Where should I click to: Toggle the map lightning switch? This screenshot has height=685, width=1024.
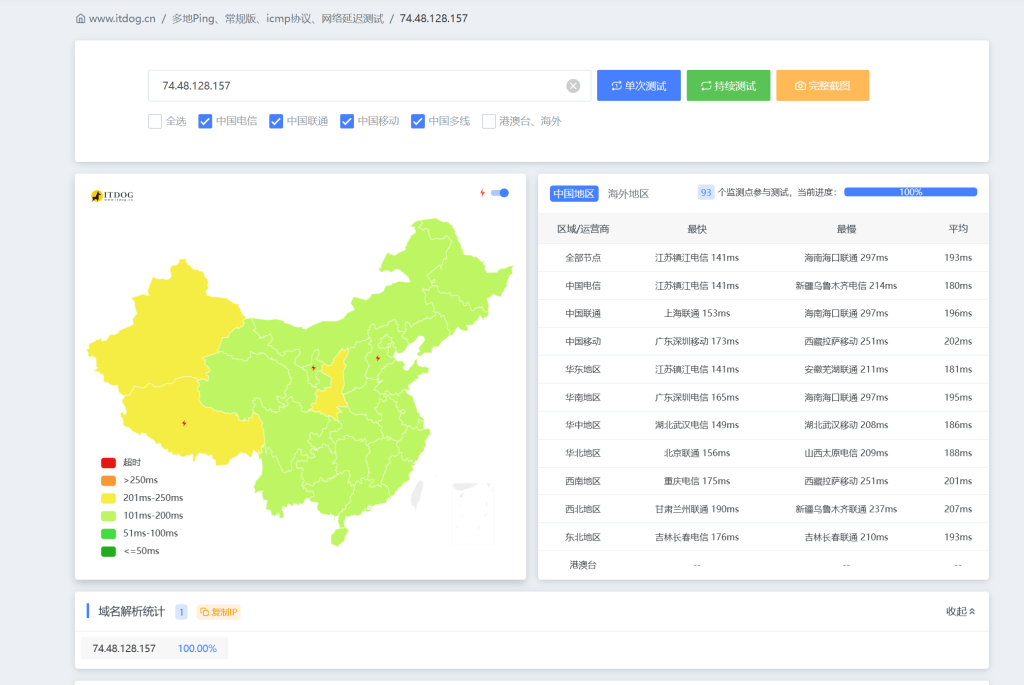click(500, 193)
